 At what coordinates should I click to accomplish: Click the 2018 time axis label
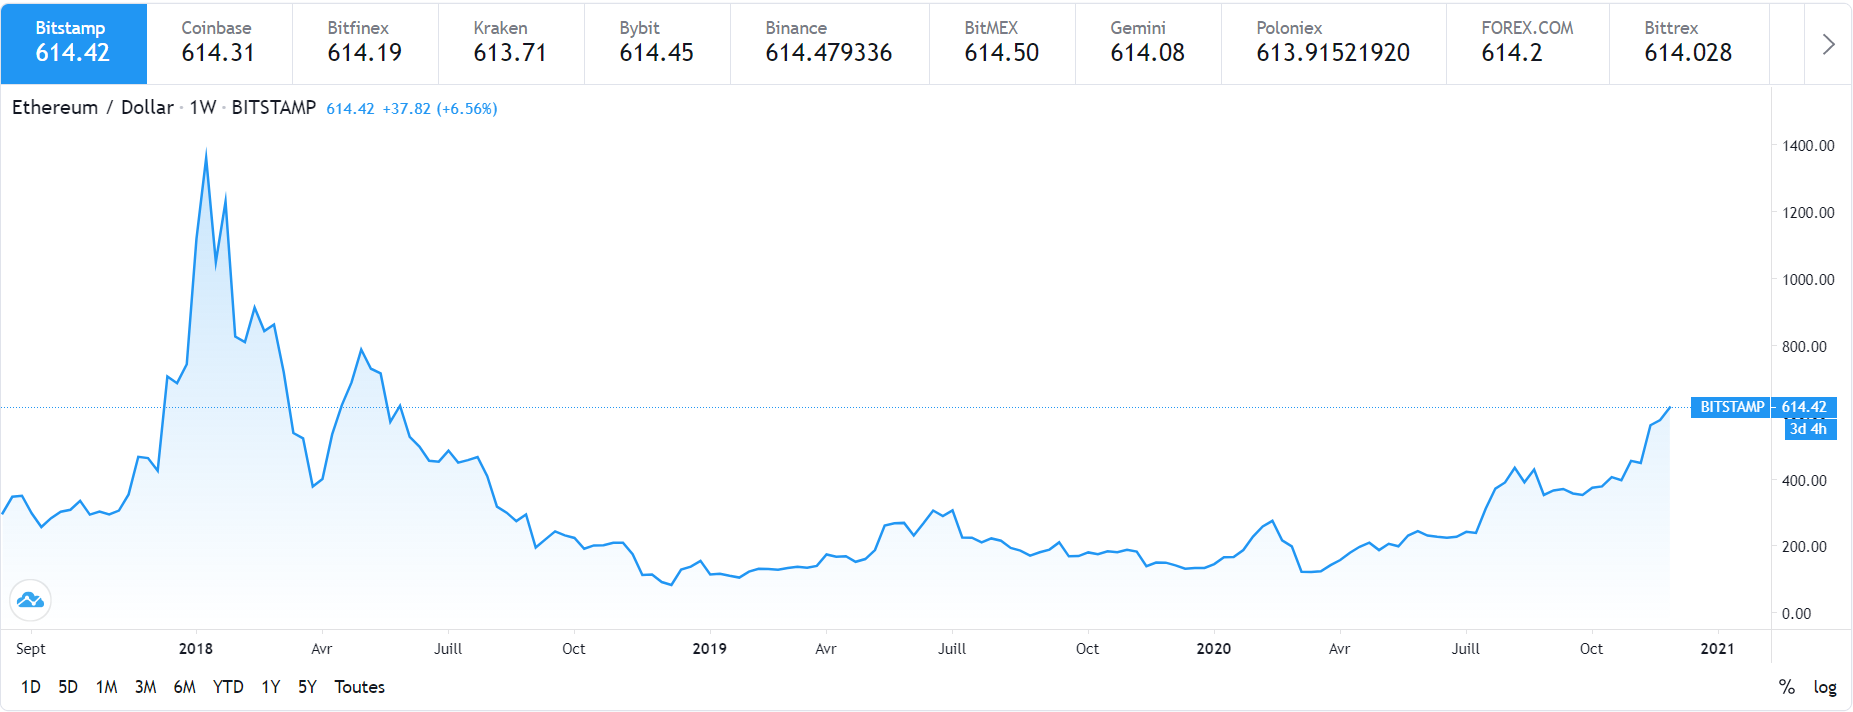pos(196,649)
